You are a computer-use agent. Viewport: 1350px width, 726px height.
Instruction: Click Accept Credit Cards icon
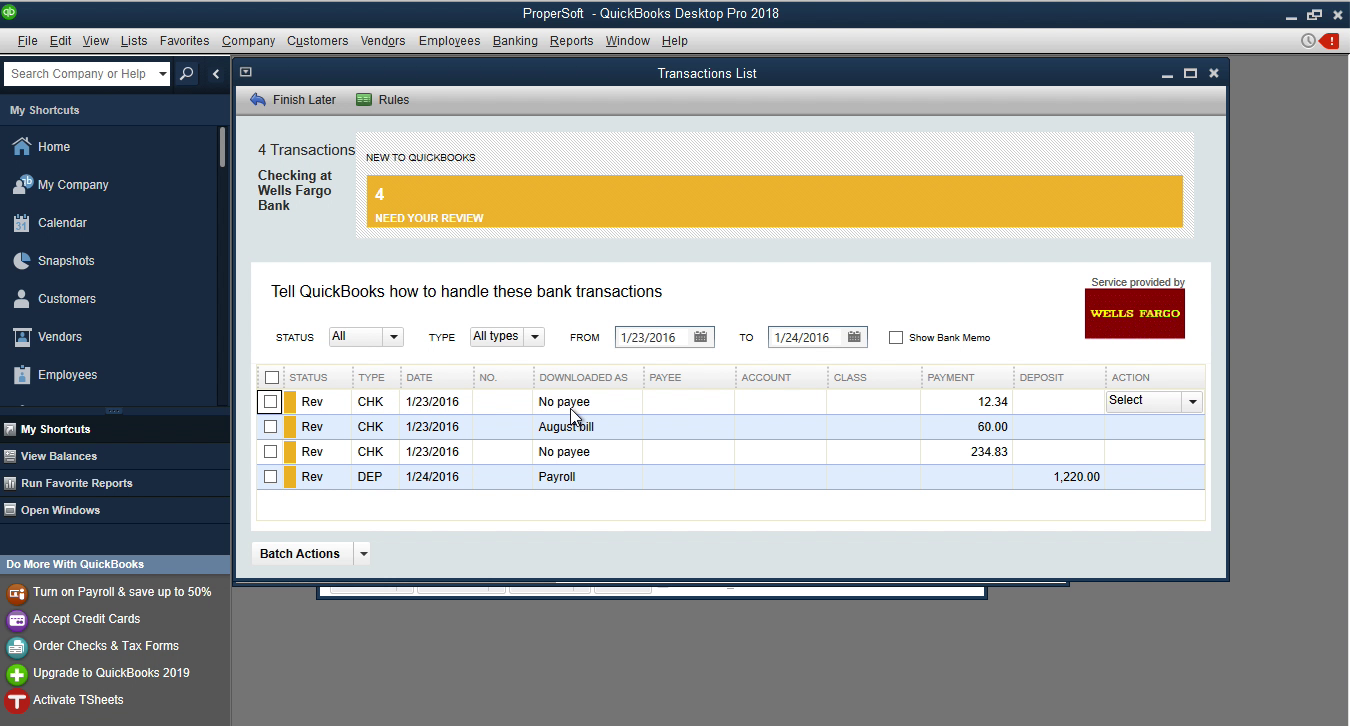point(16,619)
